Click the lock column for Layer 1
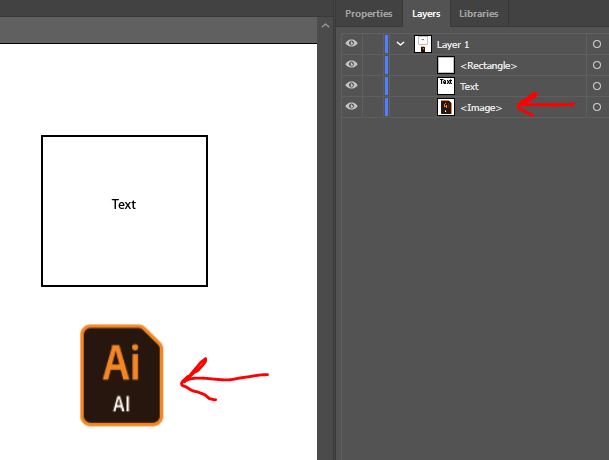The image size is (609, 460). [x=372, y=44]
